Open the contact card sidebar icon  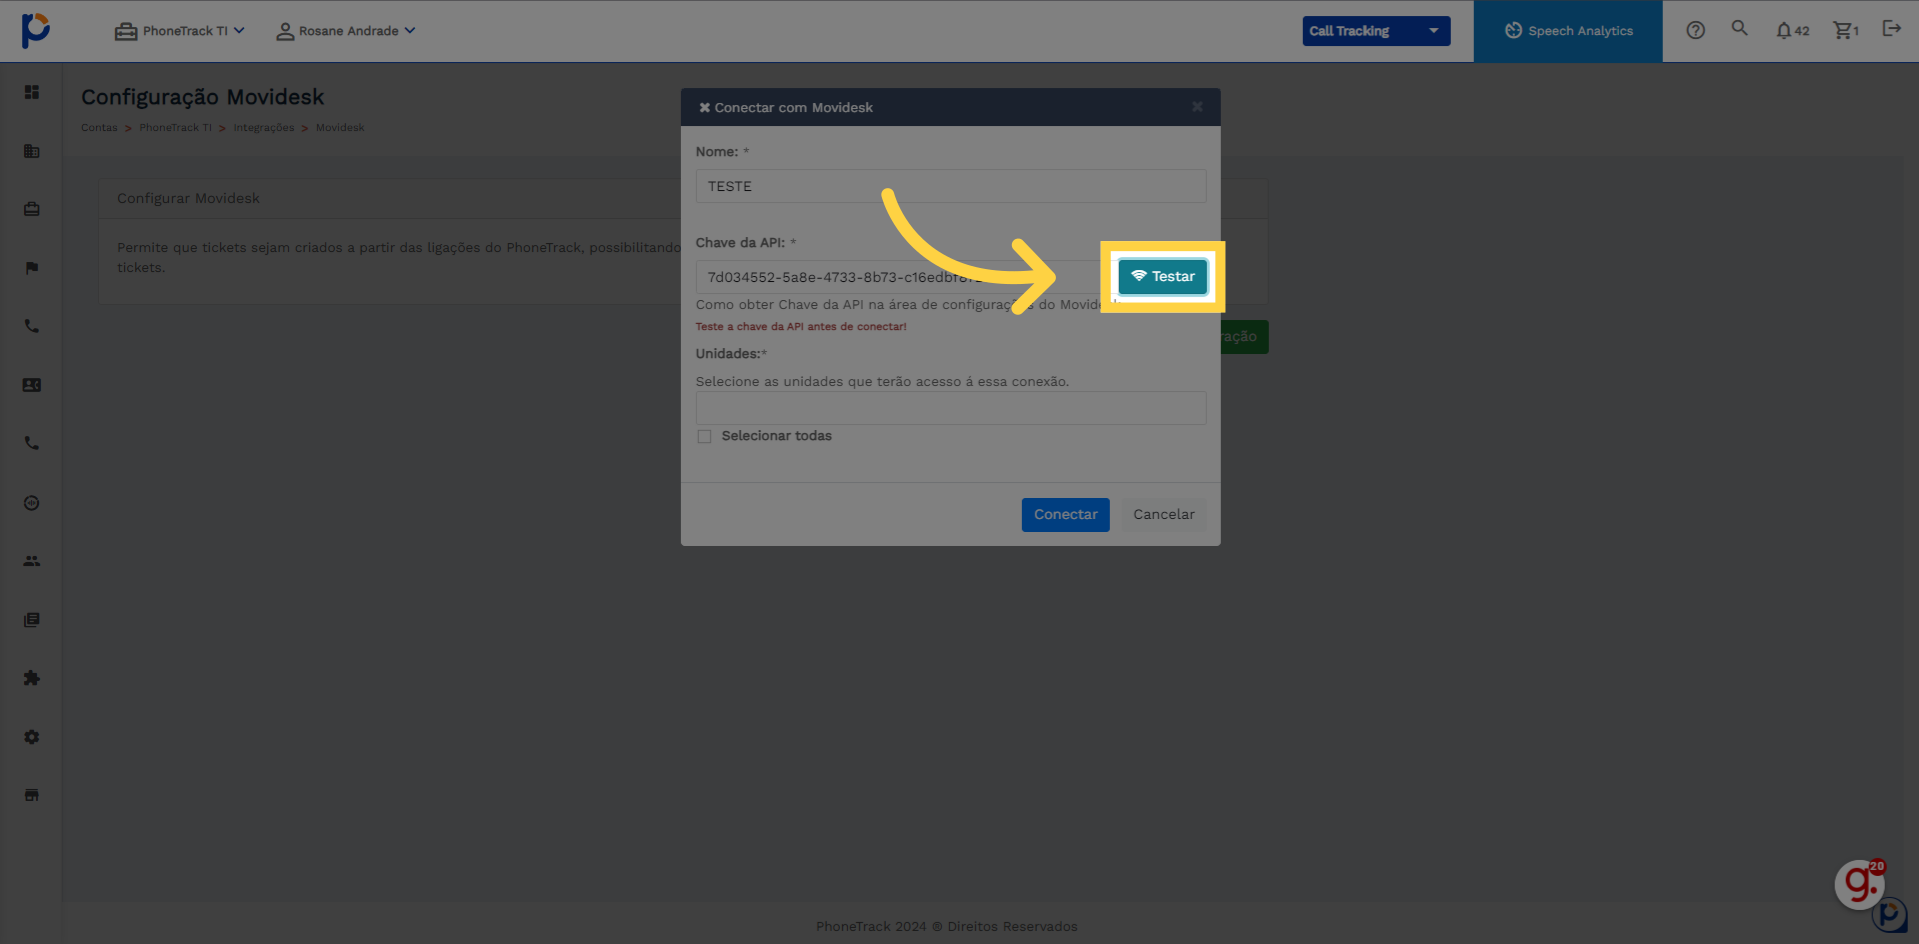pos(32,385)
